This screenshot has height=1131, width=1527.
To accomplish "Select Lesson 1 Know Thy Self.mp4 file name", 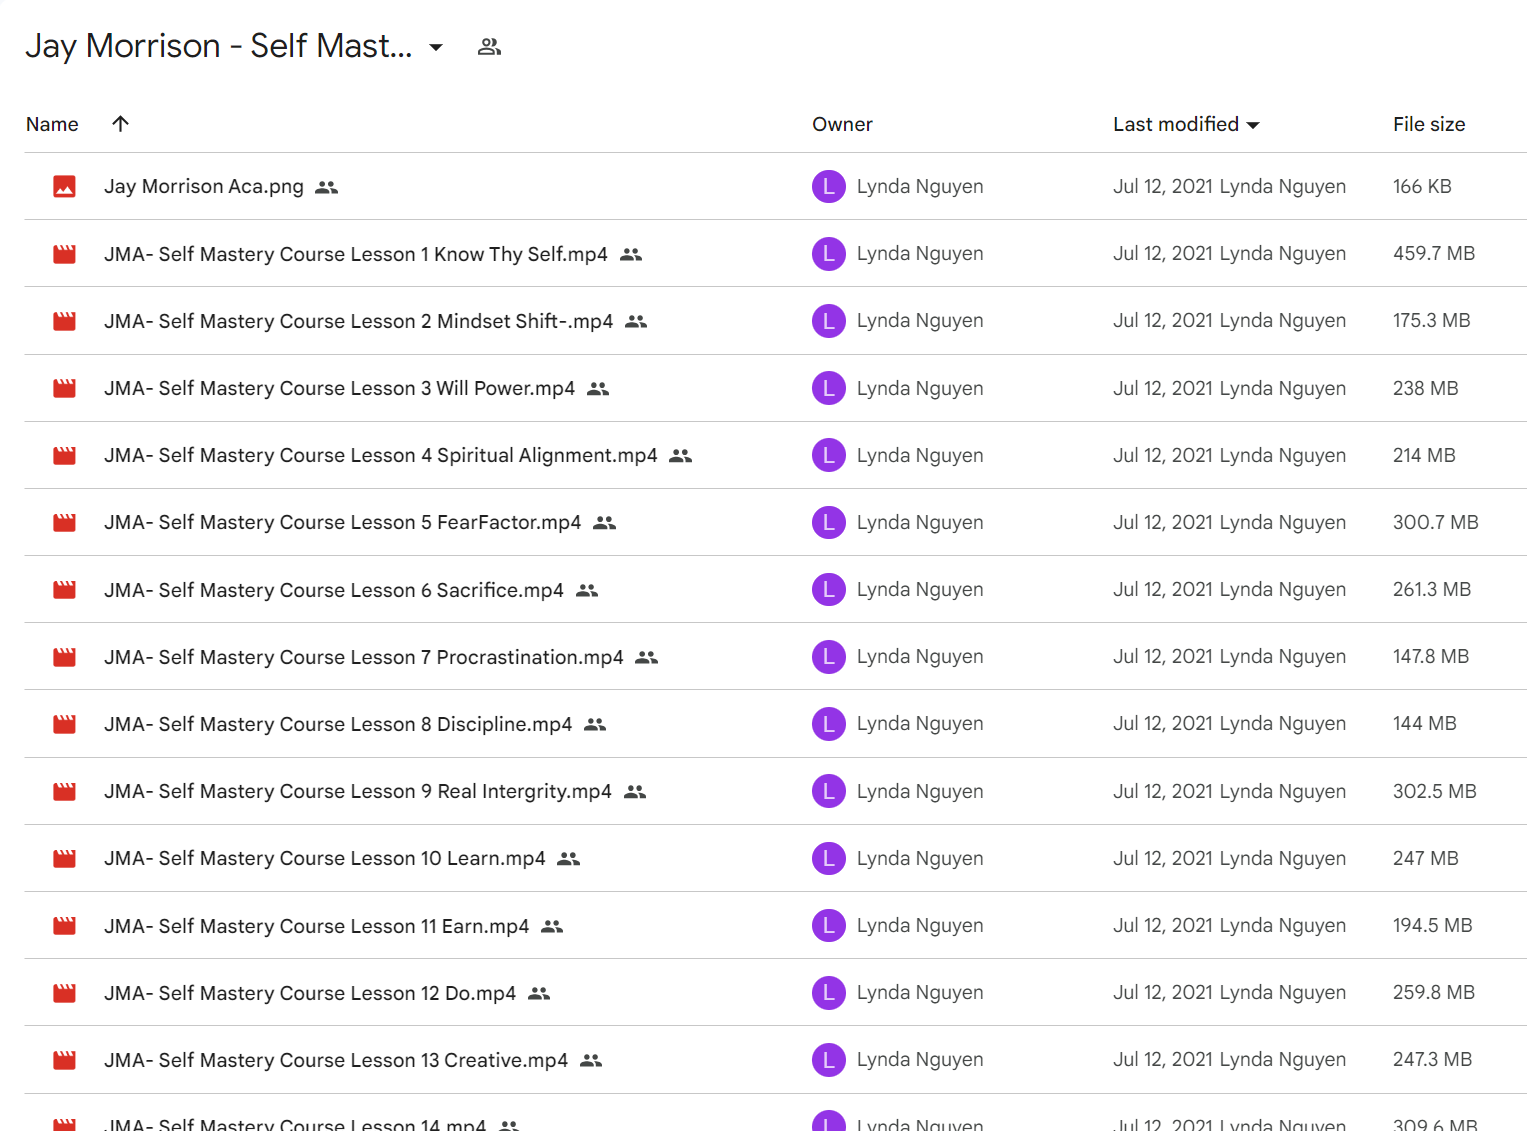I will (356, 254).
